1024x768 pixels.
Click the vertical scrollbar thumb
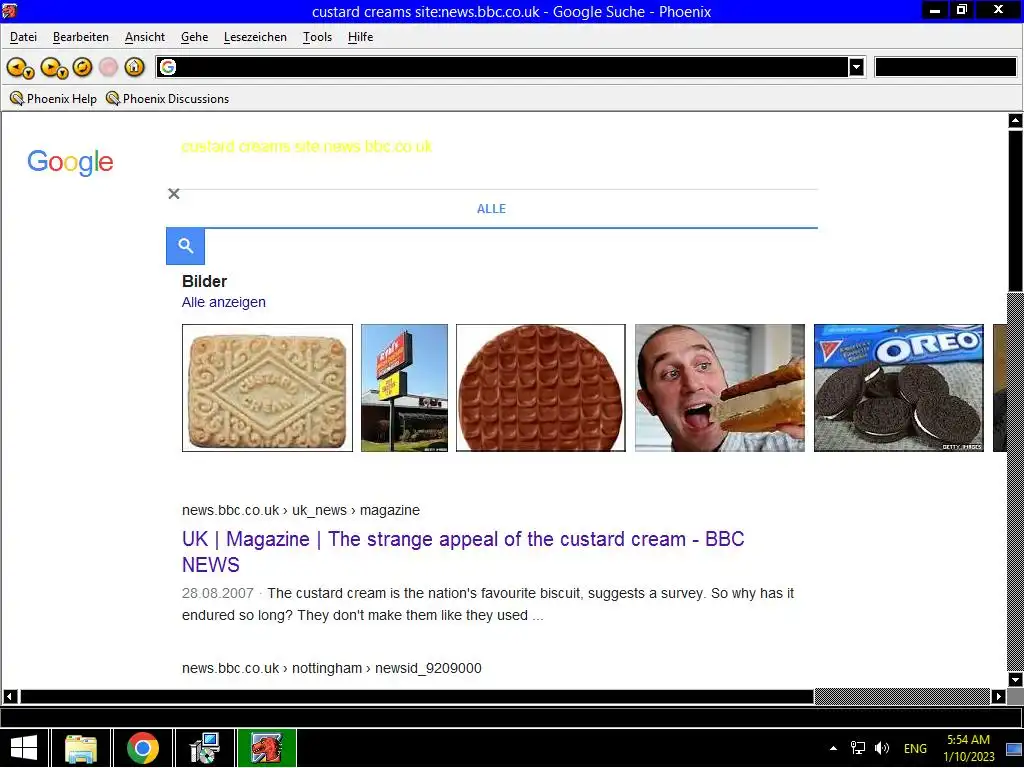(x=1016, y=210)
